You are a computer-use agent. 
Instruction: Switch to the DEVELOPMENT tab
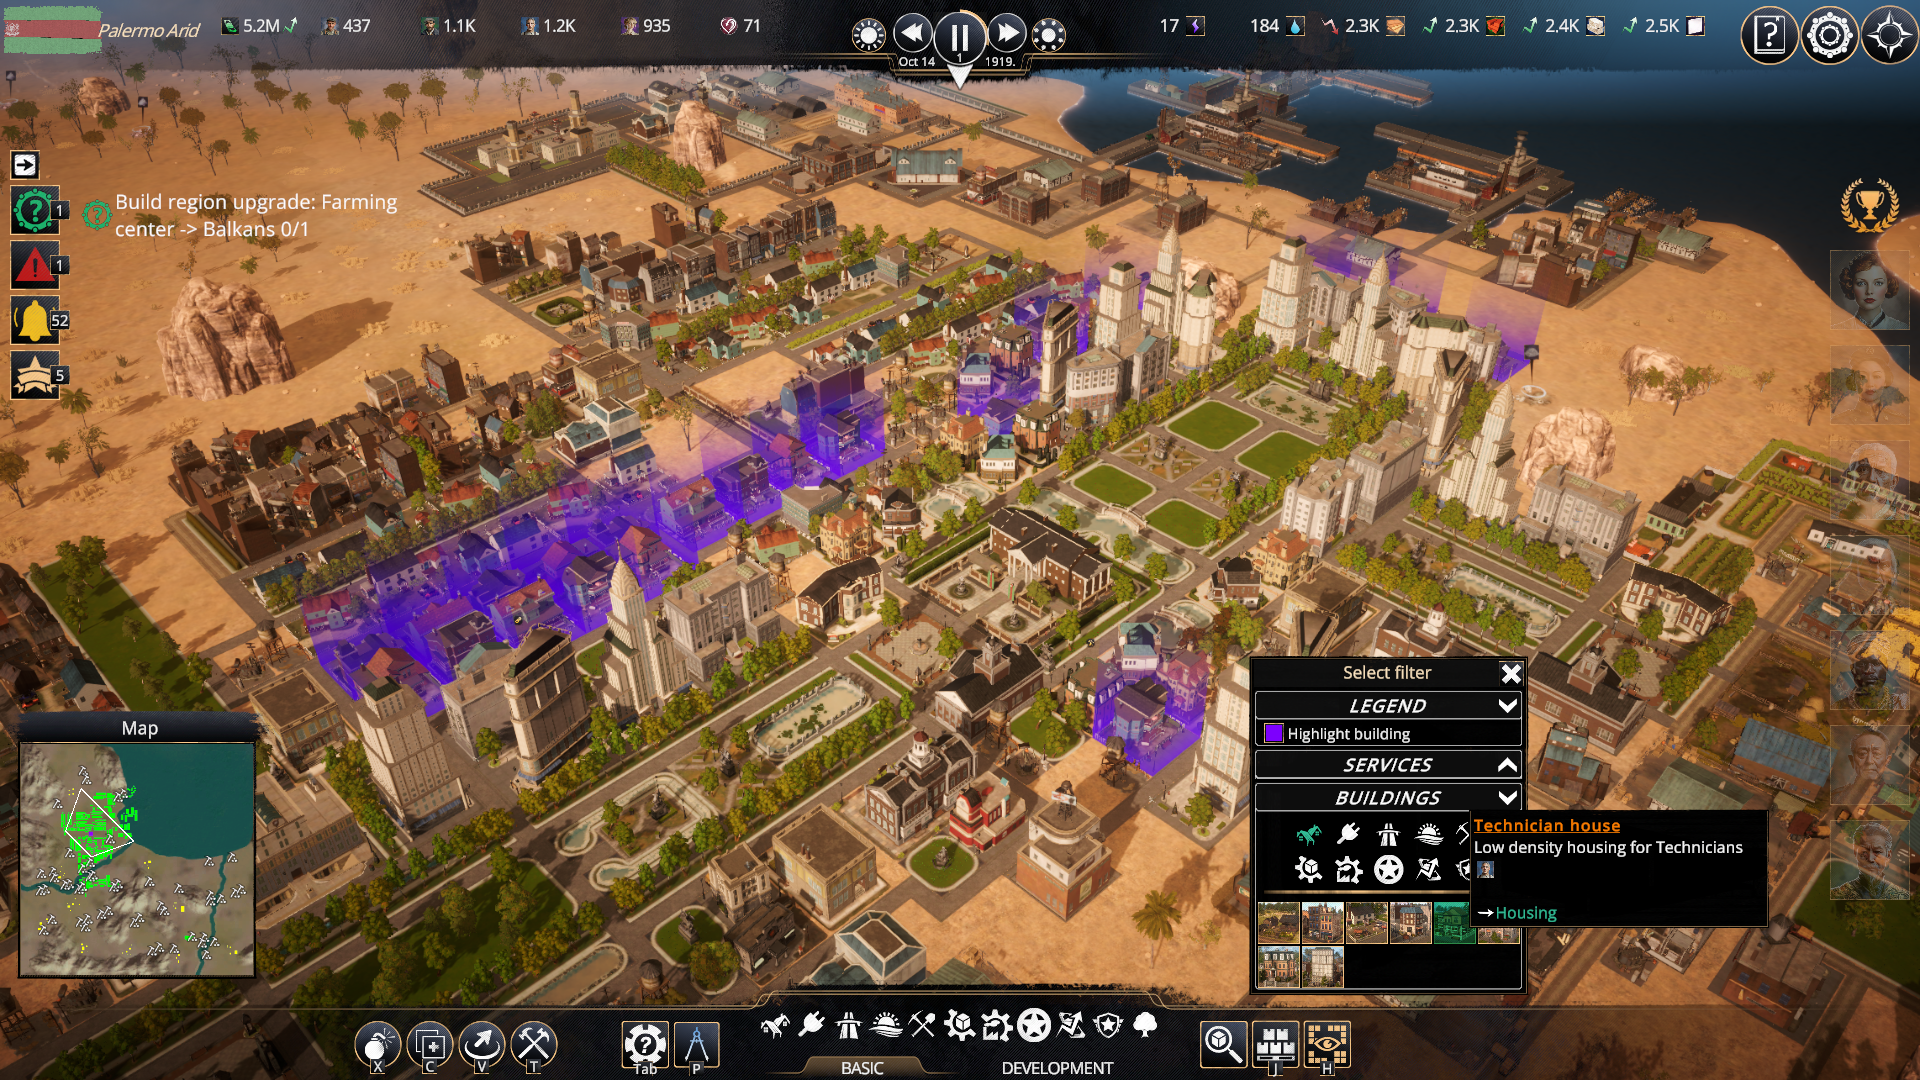coord(1057,1068)
